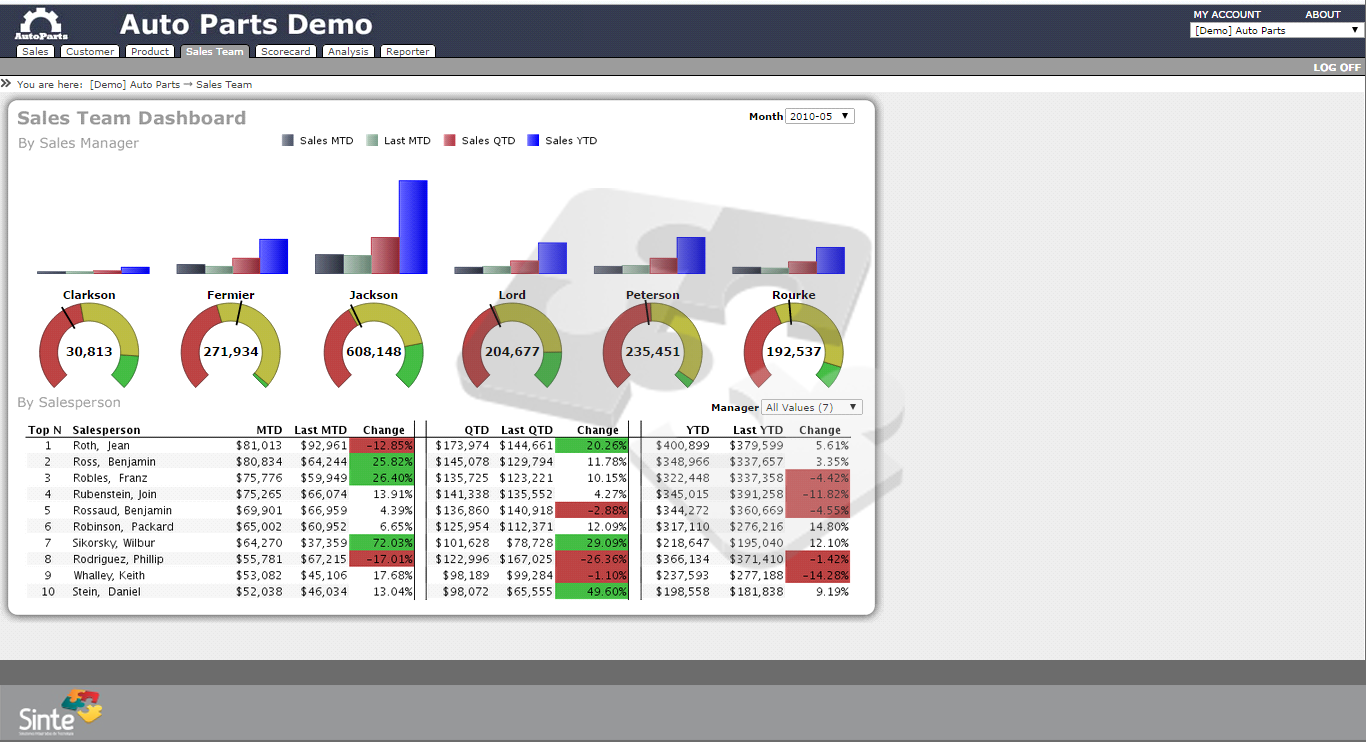Click the Sinte logo in footer
The width and height of the screenshot is (1366, 742).
point(60,712)
